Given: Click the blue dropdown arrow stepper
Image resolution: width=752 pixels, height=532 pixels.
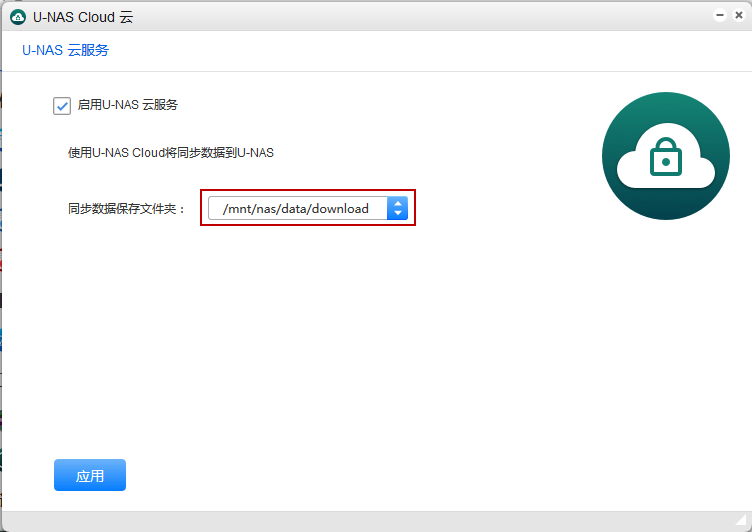Looking at the screenshot, I should click(x=397, y=208).
